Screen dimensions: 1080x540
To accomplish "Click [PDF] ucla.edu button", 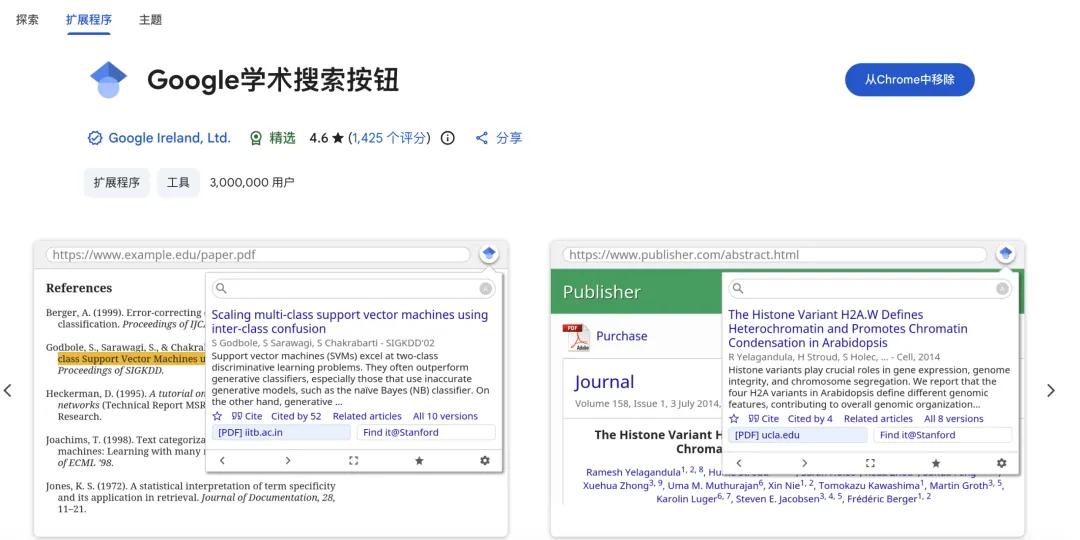I will pos(798,435).
